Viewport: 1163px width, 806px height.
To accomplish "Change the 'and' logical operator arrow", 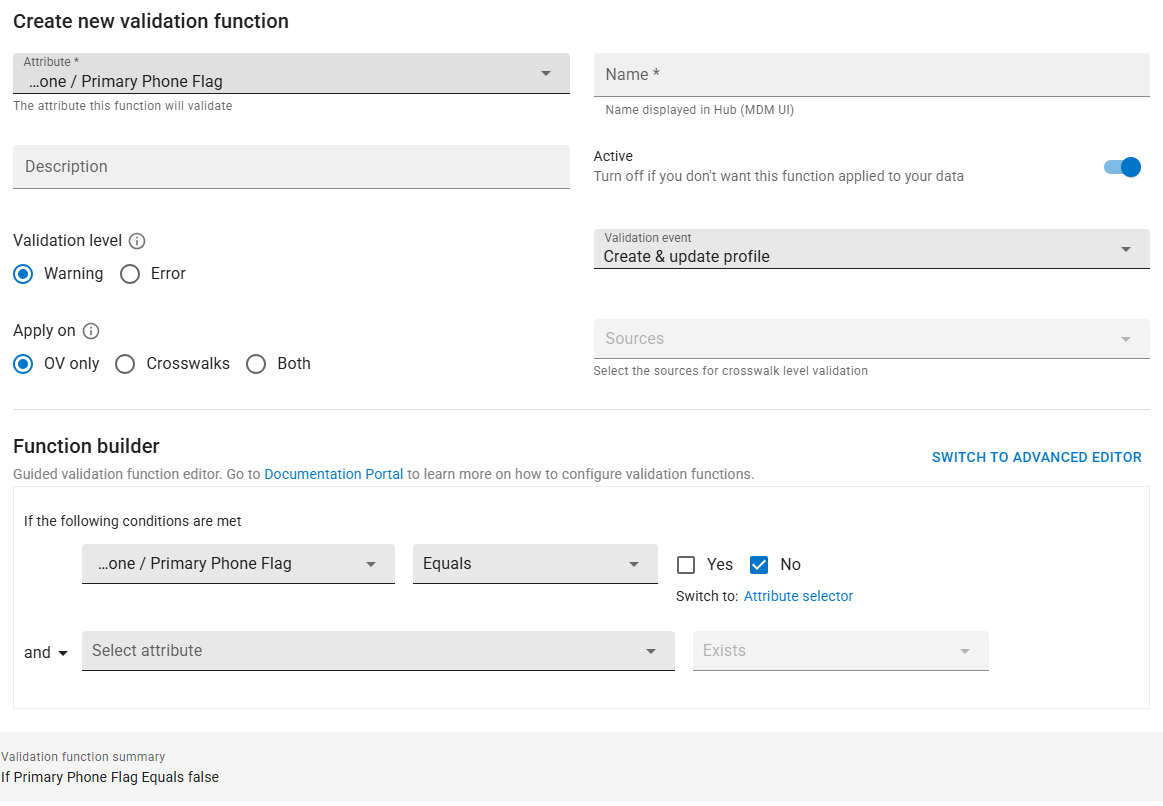I will coord(62,653).
